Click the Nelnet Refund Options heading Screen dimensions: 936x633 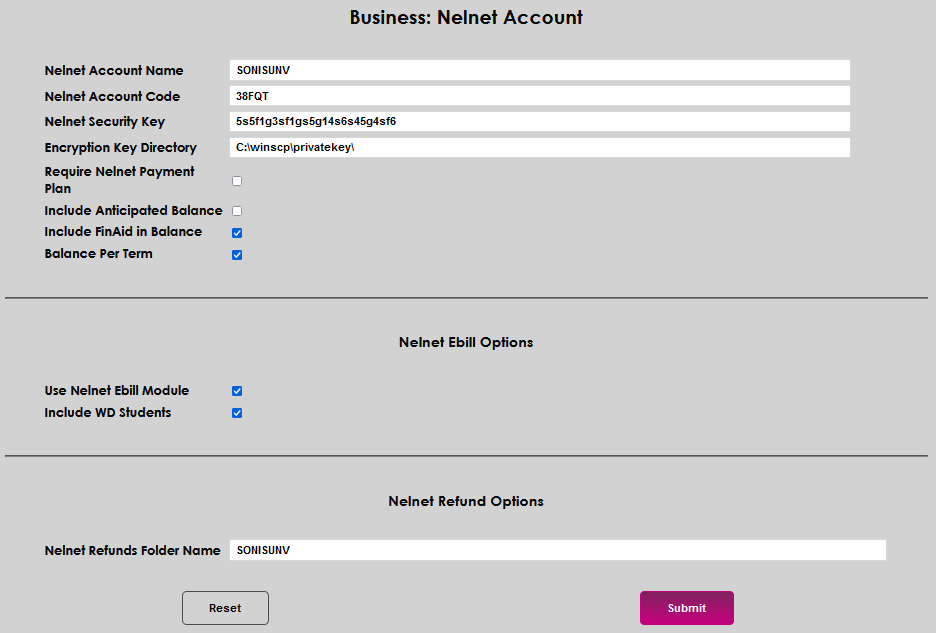click(465, 501)
